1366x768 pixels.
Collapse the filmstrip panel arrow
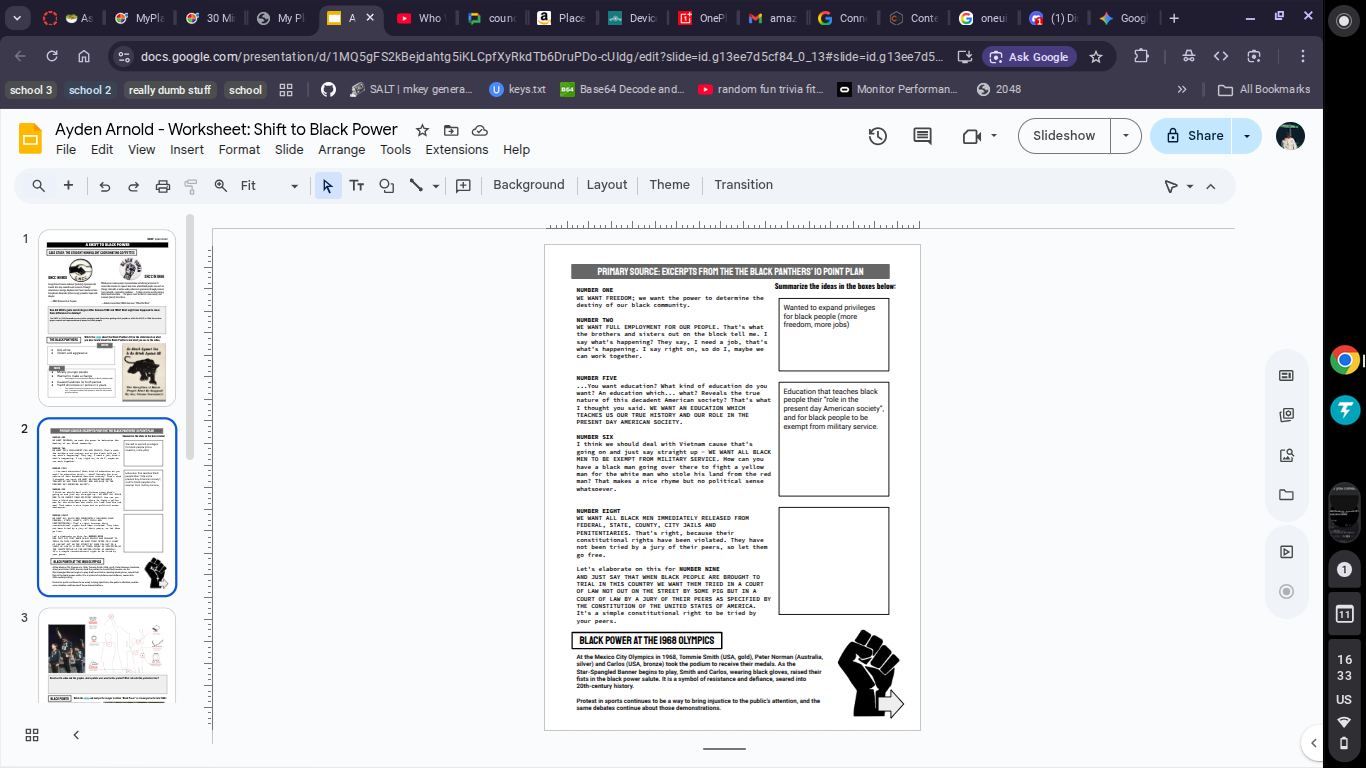(x=76, y=735)
